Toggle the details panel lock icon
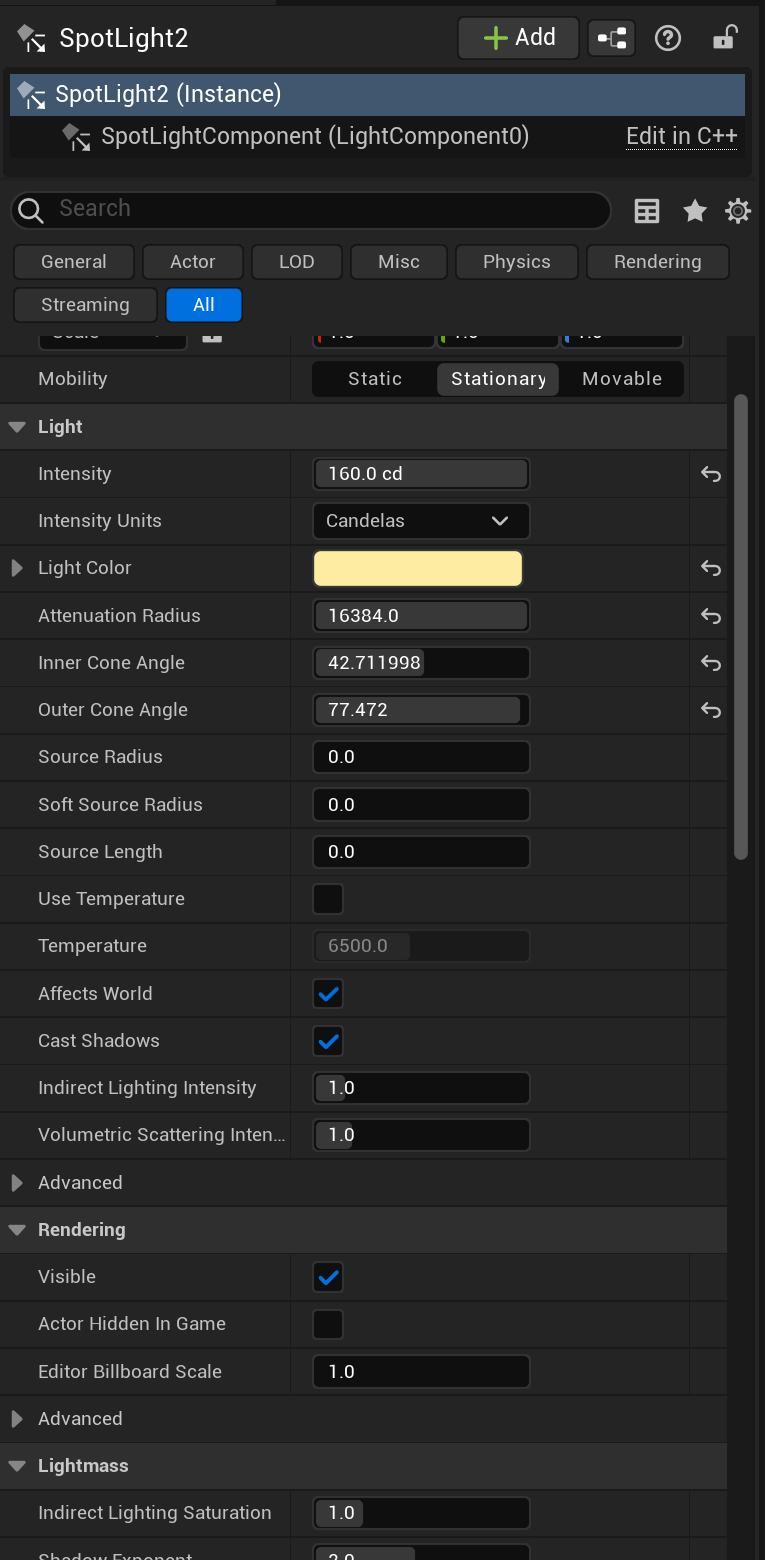The height and width of the screenshot is (1560, 765). [724, 38]
